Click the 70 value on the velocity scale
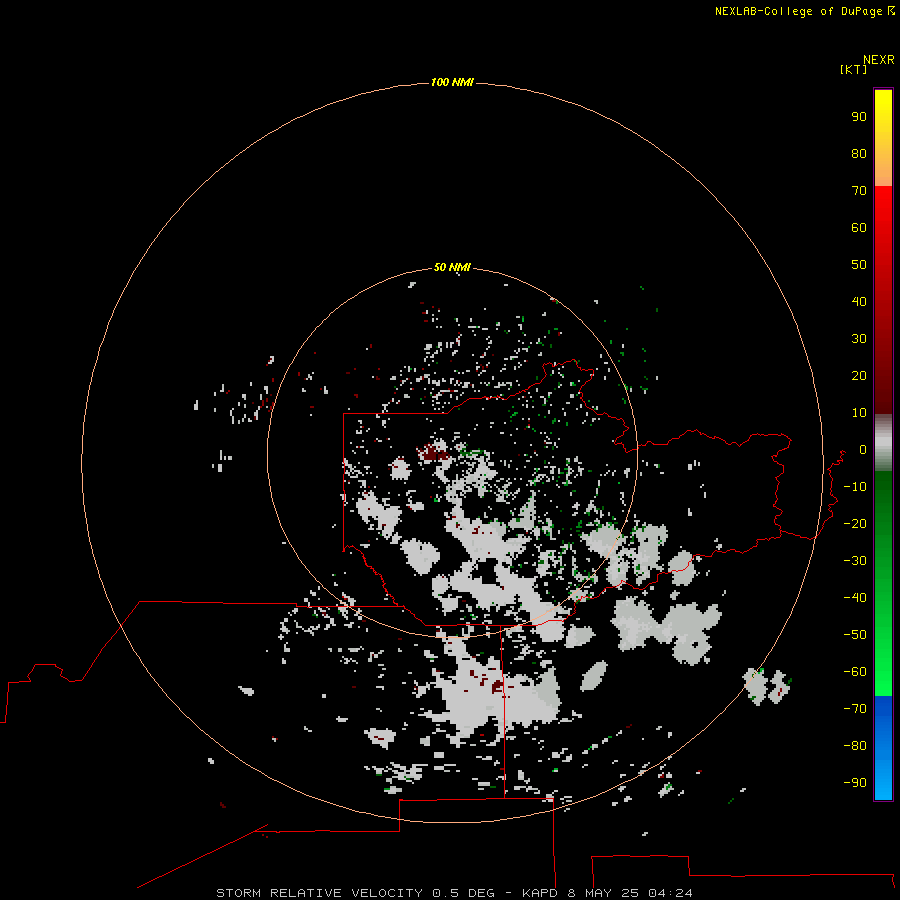The image size is (900, 900). [x=859, y=191]
